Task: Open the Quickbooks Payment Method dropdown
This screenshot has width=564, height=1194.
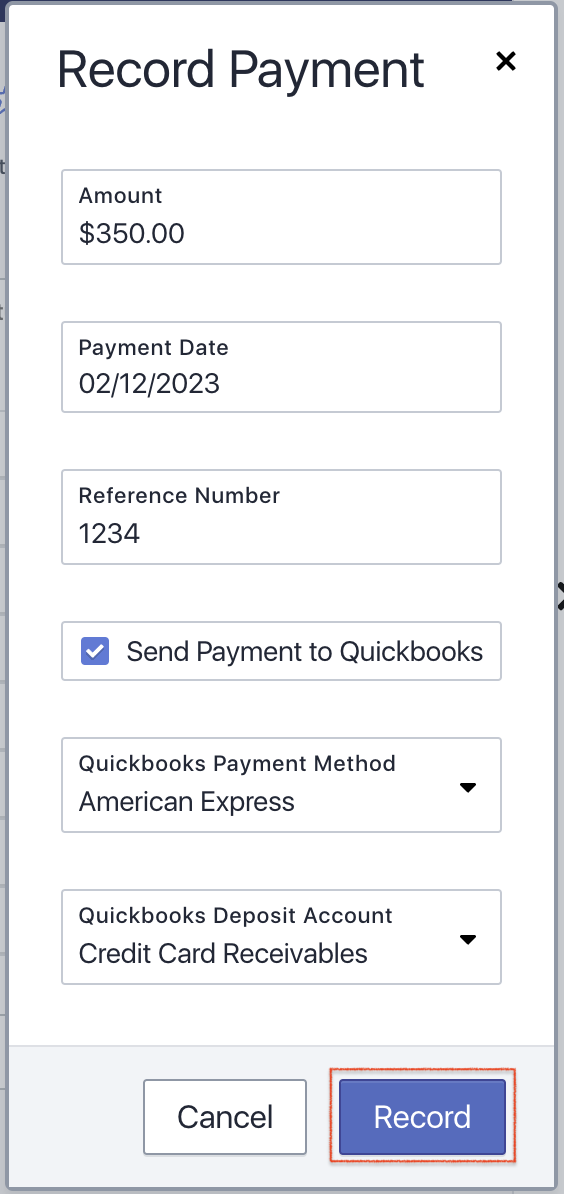Action: [x=281, y=785]
